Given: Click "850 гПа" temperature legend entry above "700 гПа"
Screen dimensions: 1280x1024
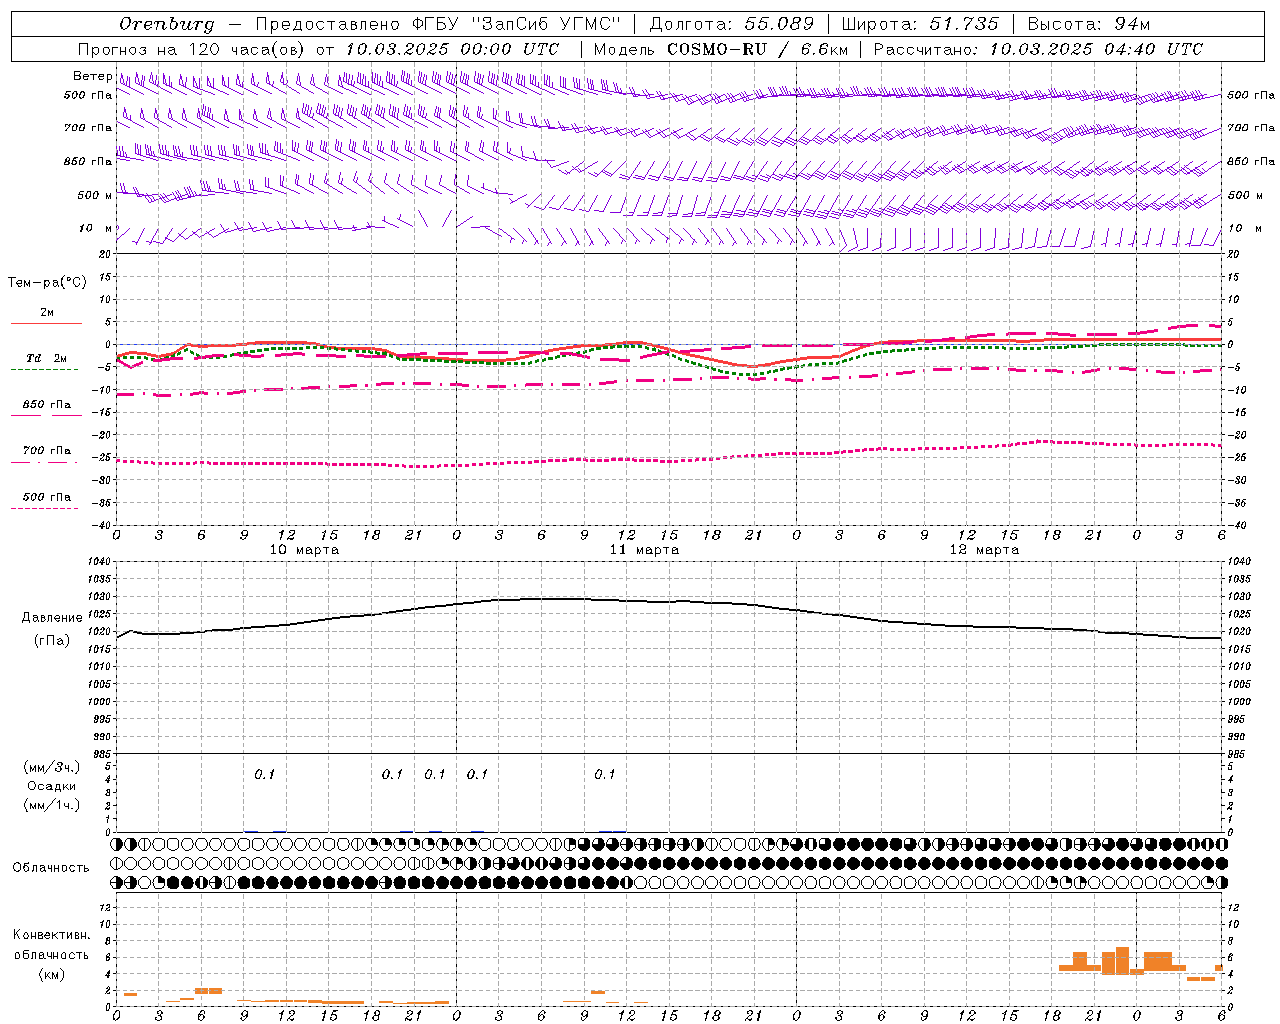Looking at the screenshot, I should 46,405.
